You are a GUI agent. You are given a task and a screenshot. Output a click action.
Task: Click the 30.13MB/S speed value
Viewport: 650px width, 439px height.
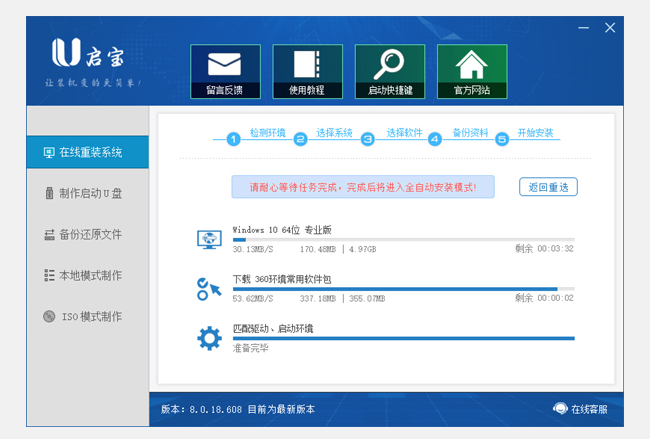pyautogui.click(x=253, y=249)
